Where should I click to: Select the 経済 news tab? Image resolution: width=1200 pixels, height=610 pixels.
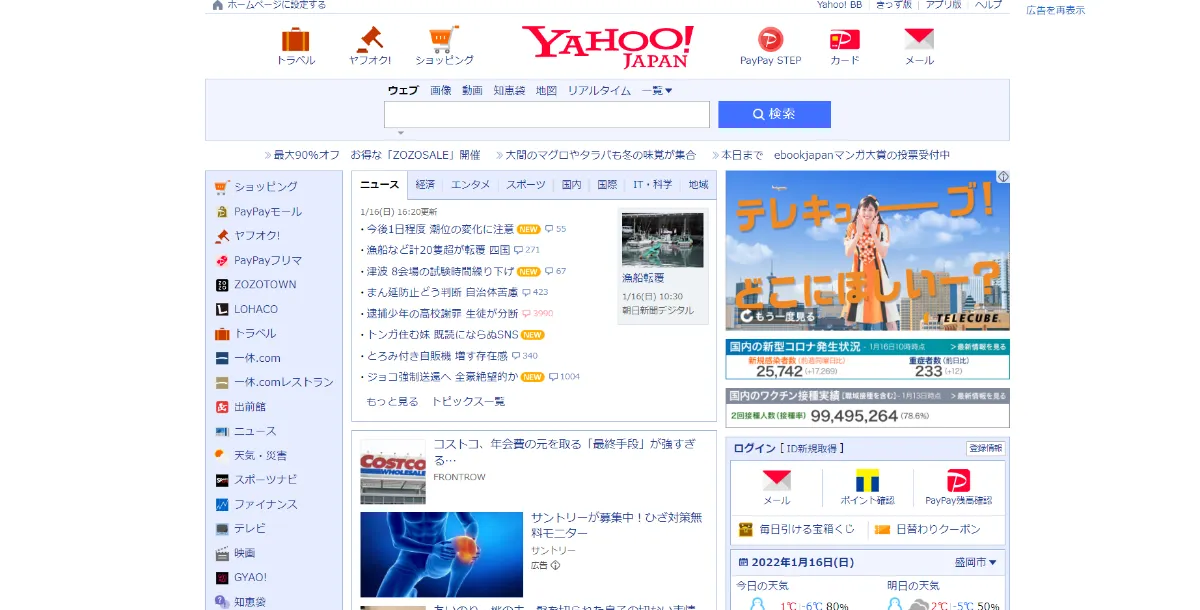pos(425,185)
